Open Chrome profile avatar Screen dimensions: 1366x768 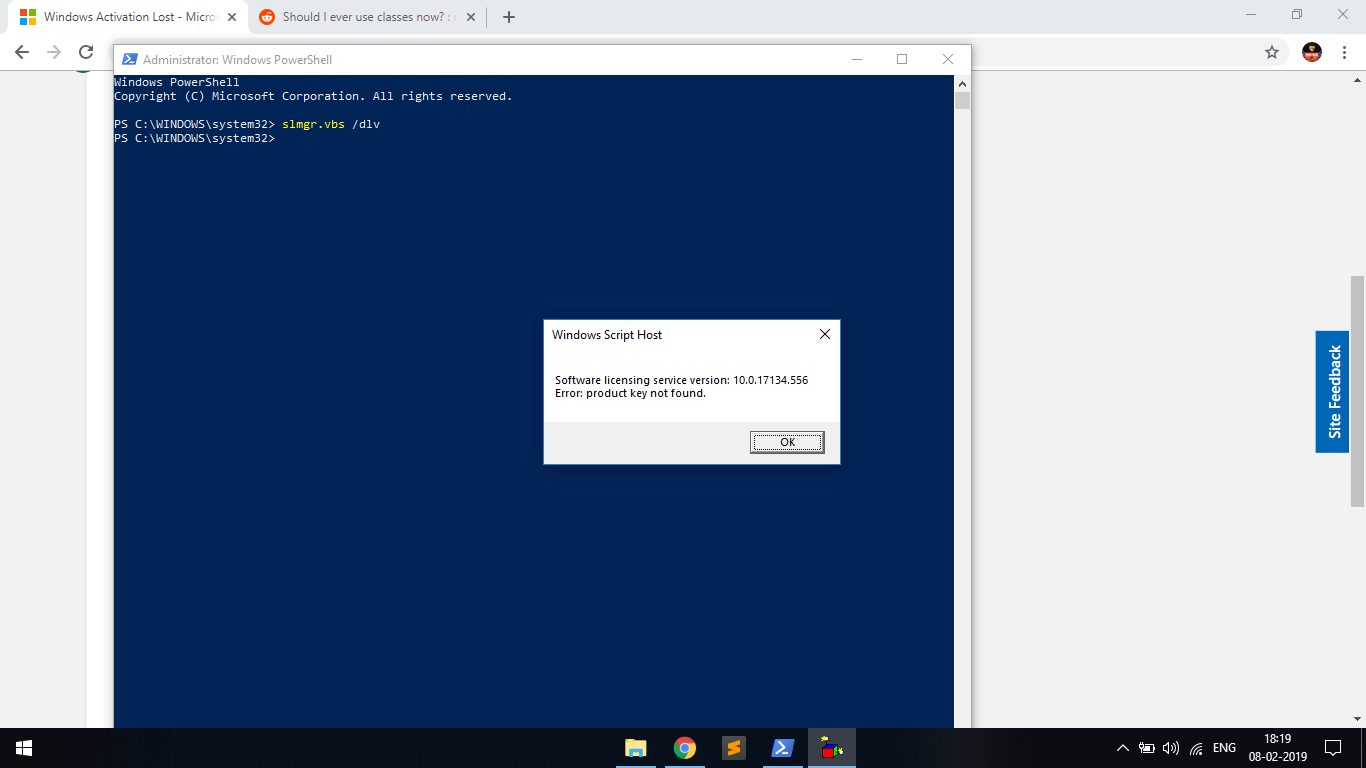[x=1312, y=52]
